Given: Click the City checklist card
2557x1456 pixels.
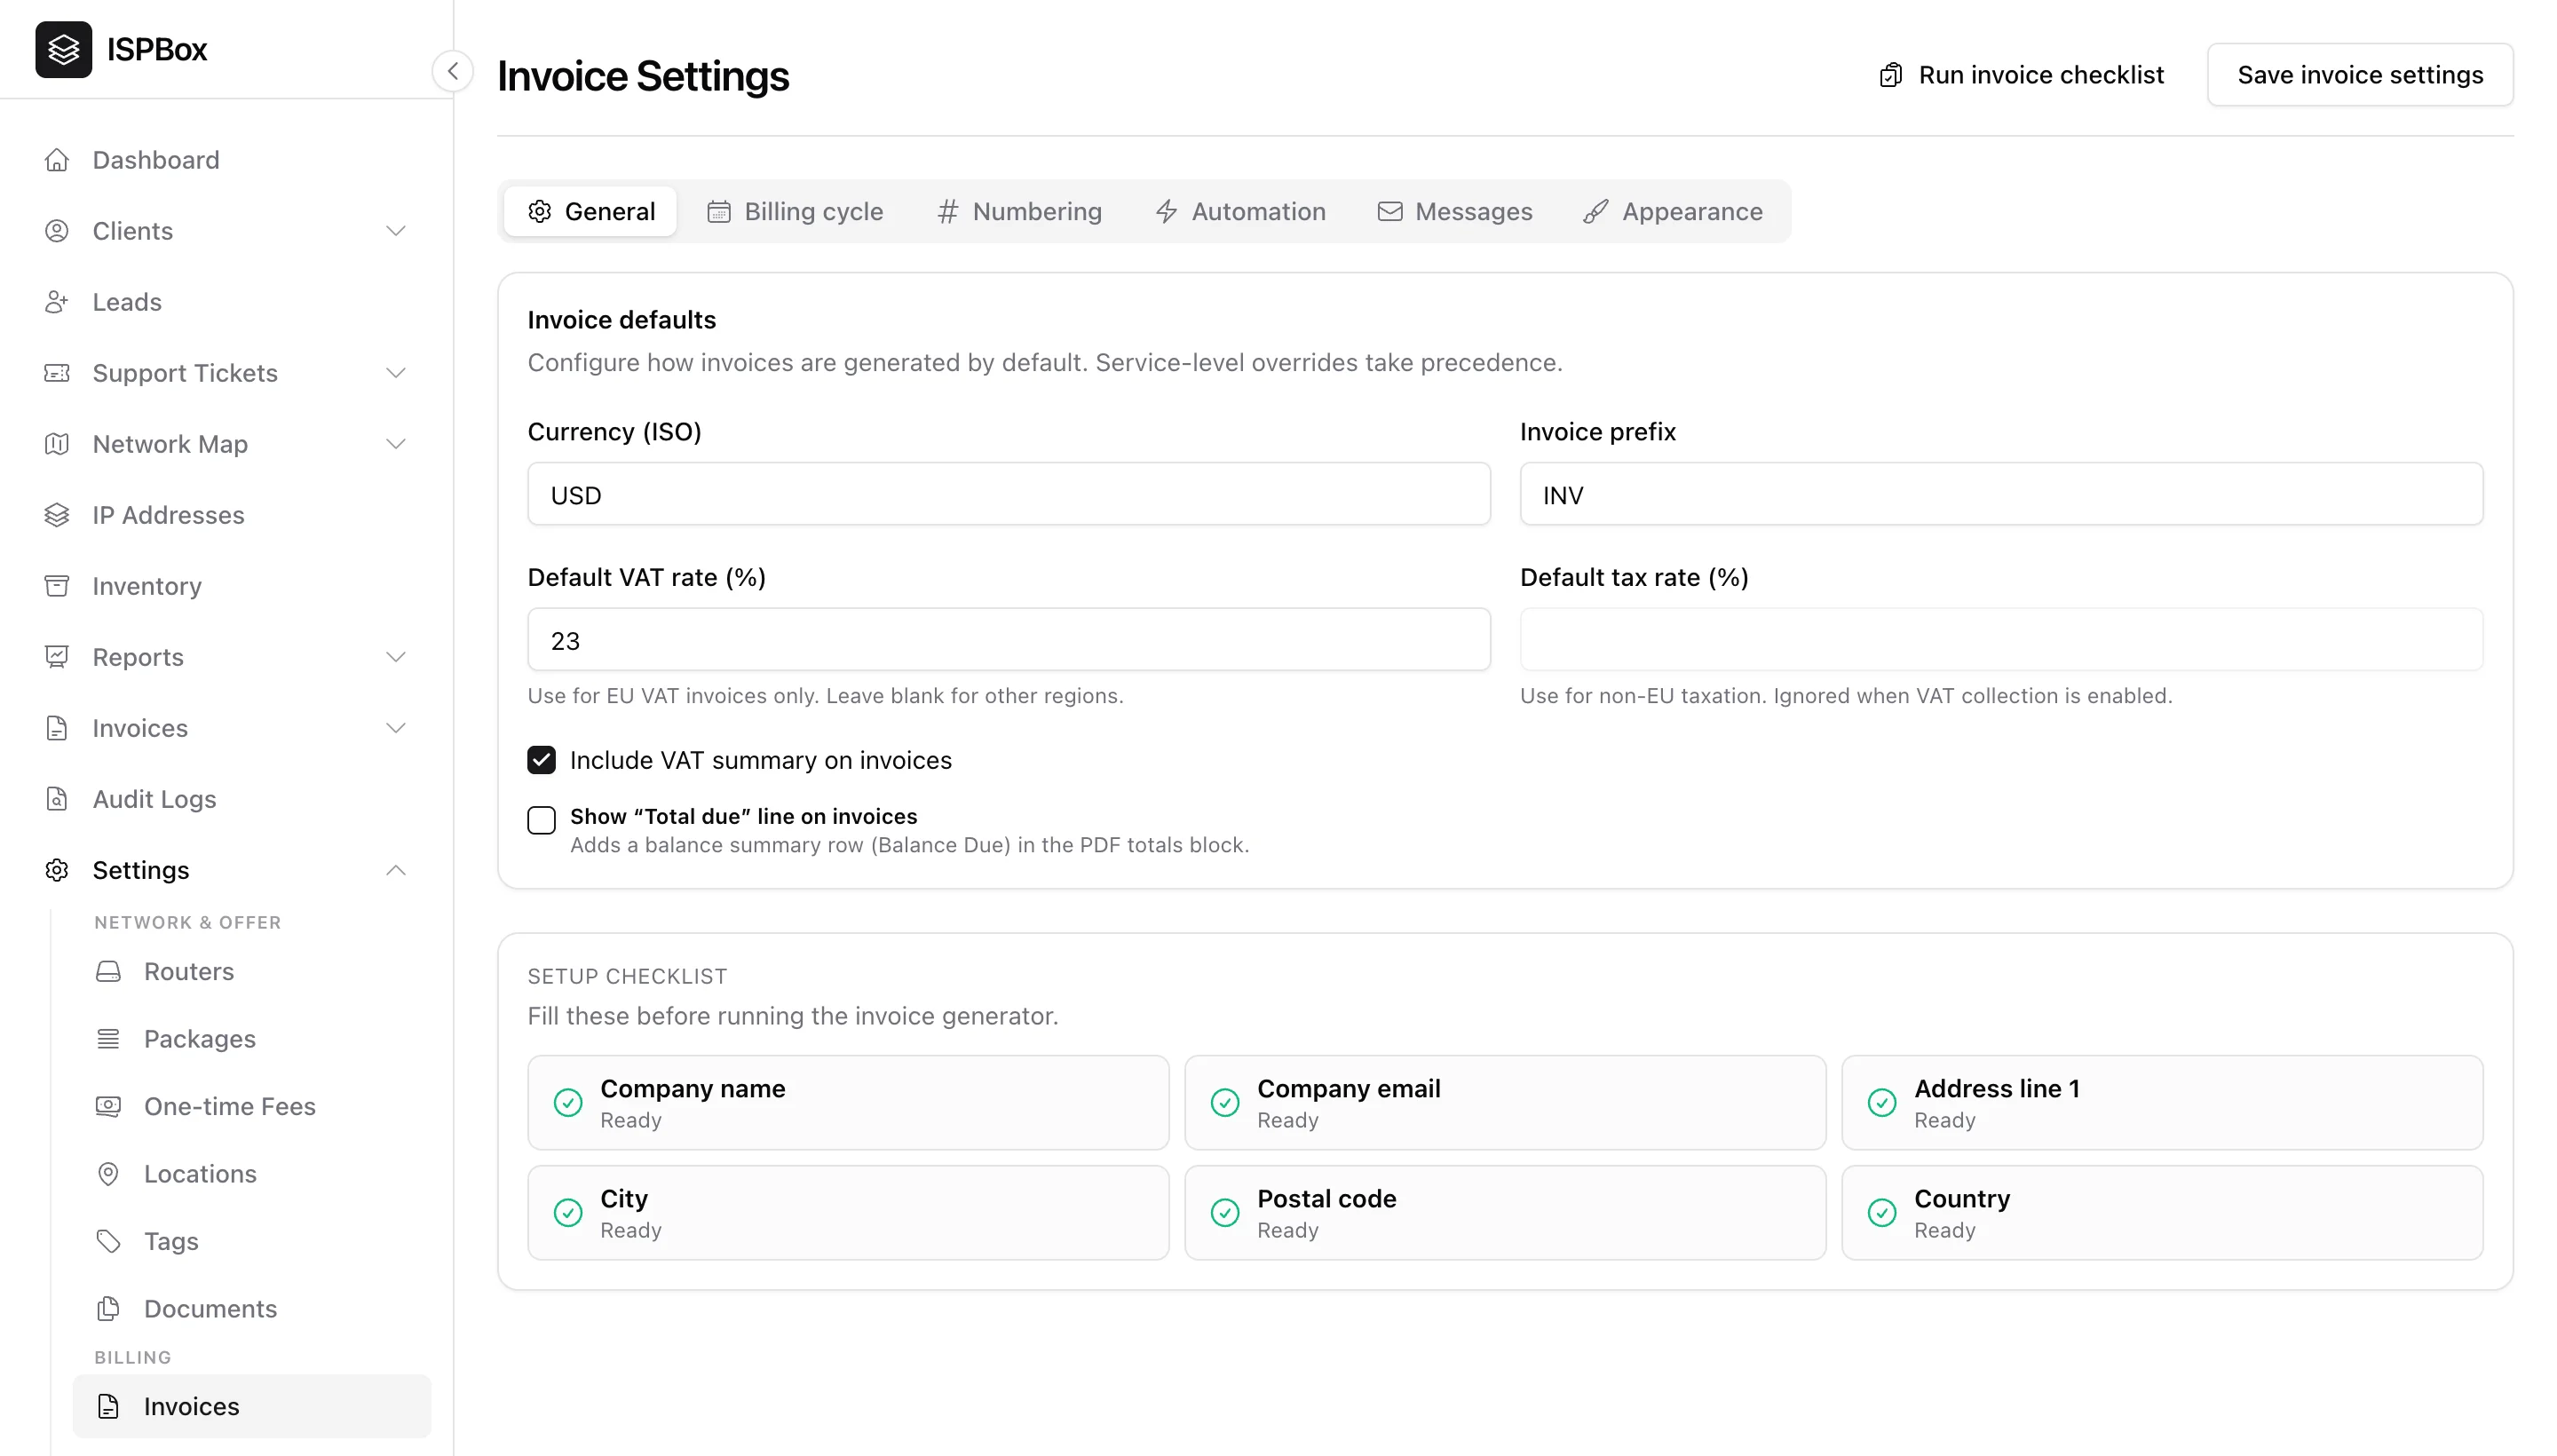Looking at the screenshot, I should (848, 1213).
